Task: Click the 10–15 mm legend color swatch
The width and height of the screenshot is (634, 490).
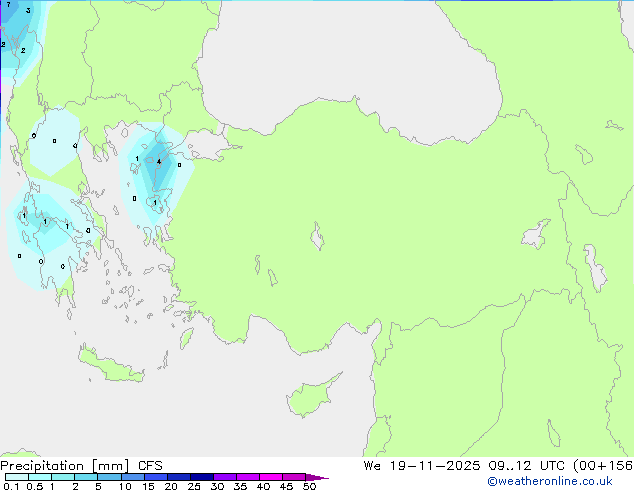Action: [133, 477]
